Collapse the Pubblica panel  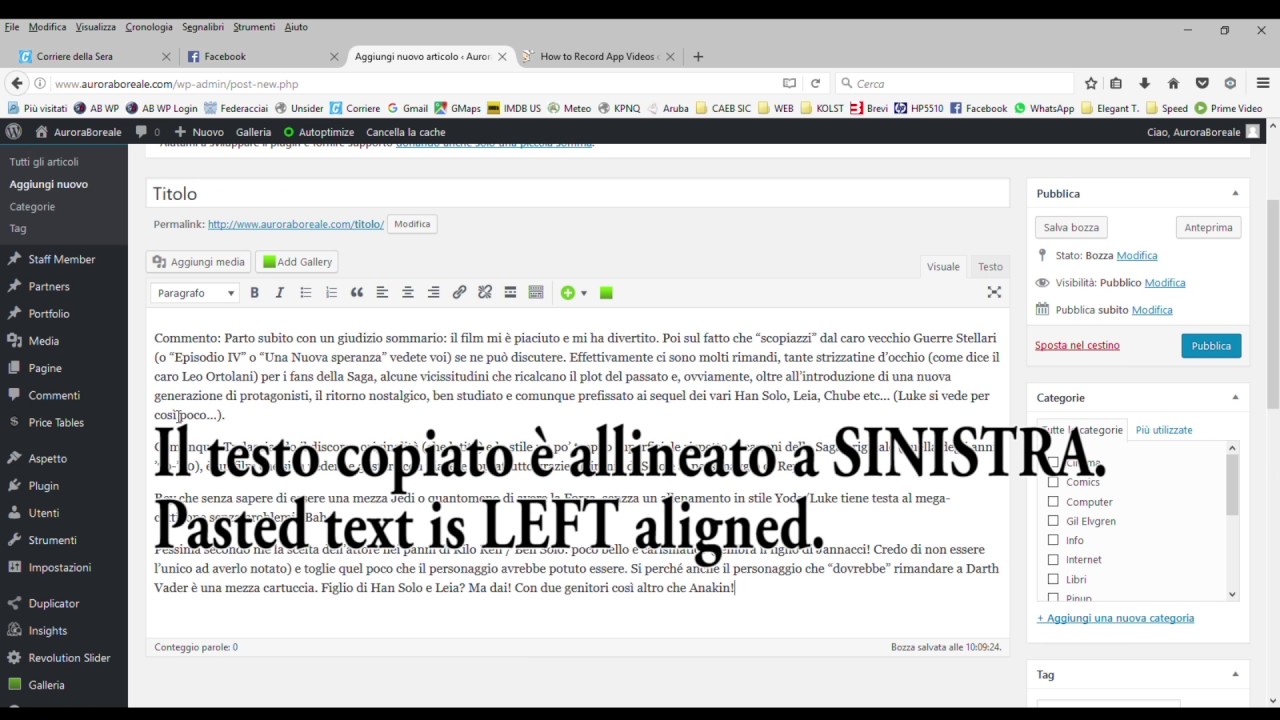[1235, 193]
